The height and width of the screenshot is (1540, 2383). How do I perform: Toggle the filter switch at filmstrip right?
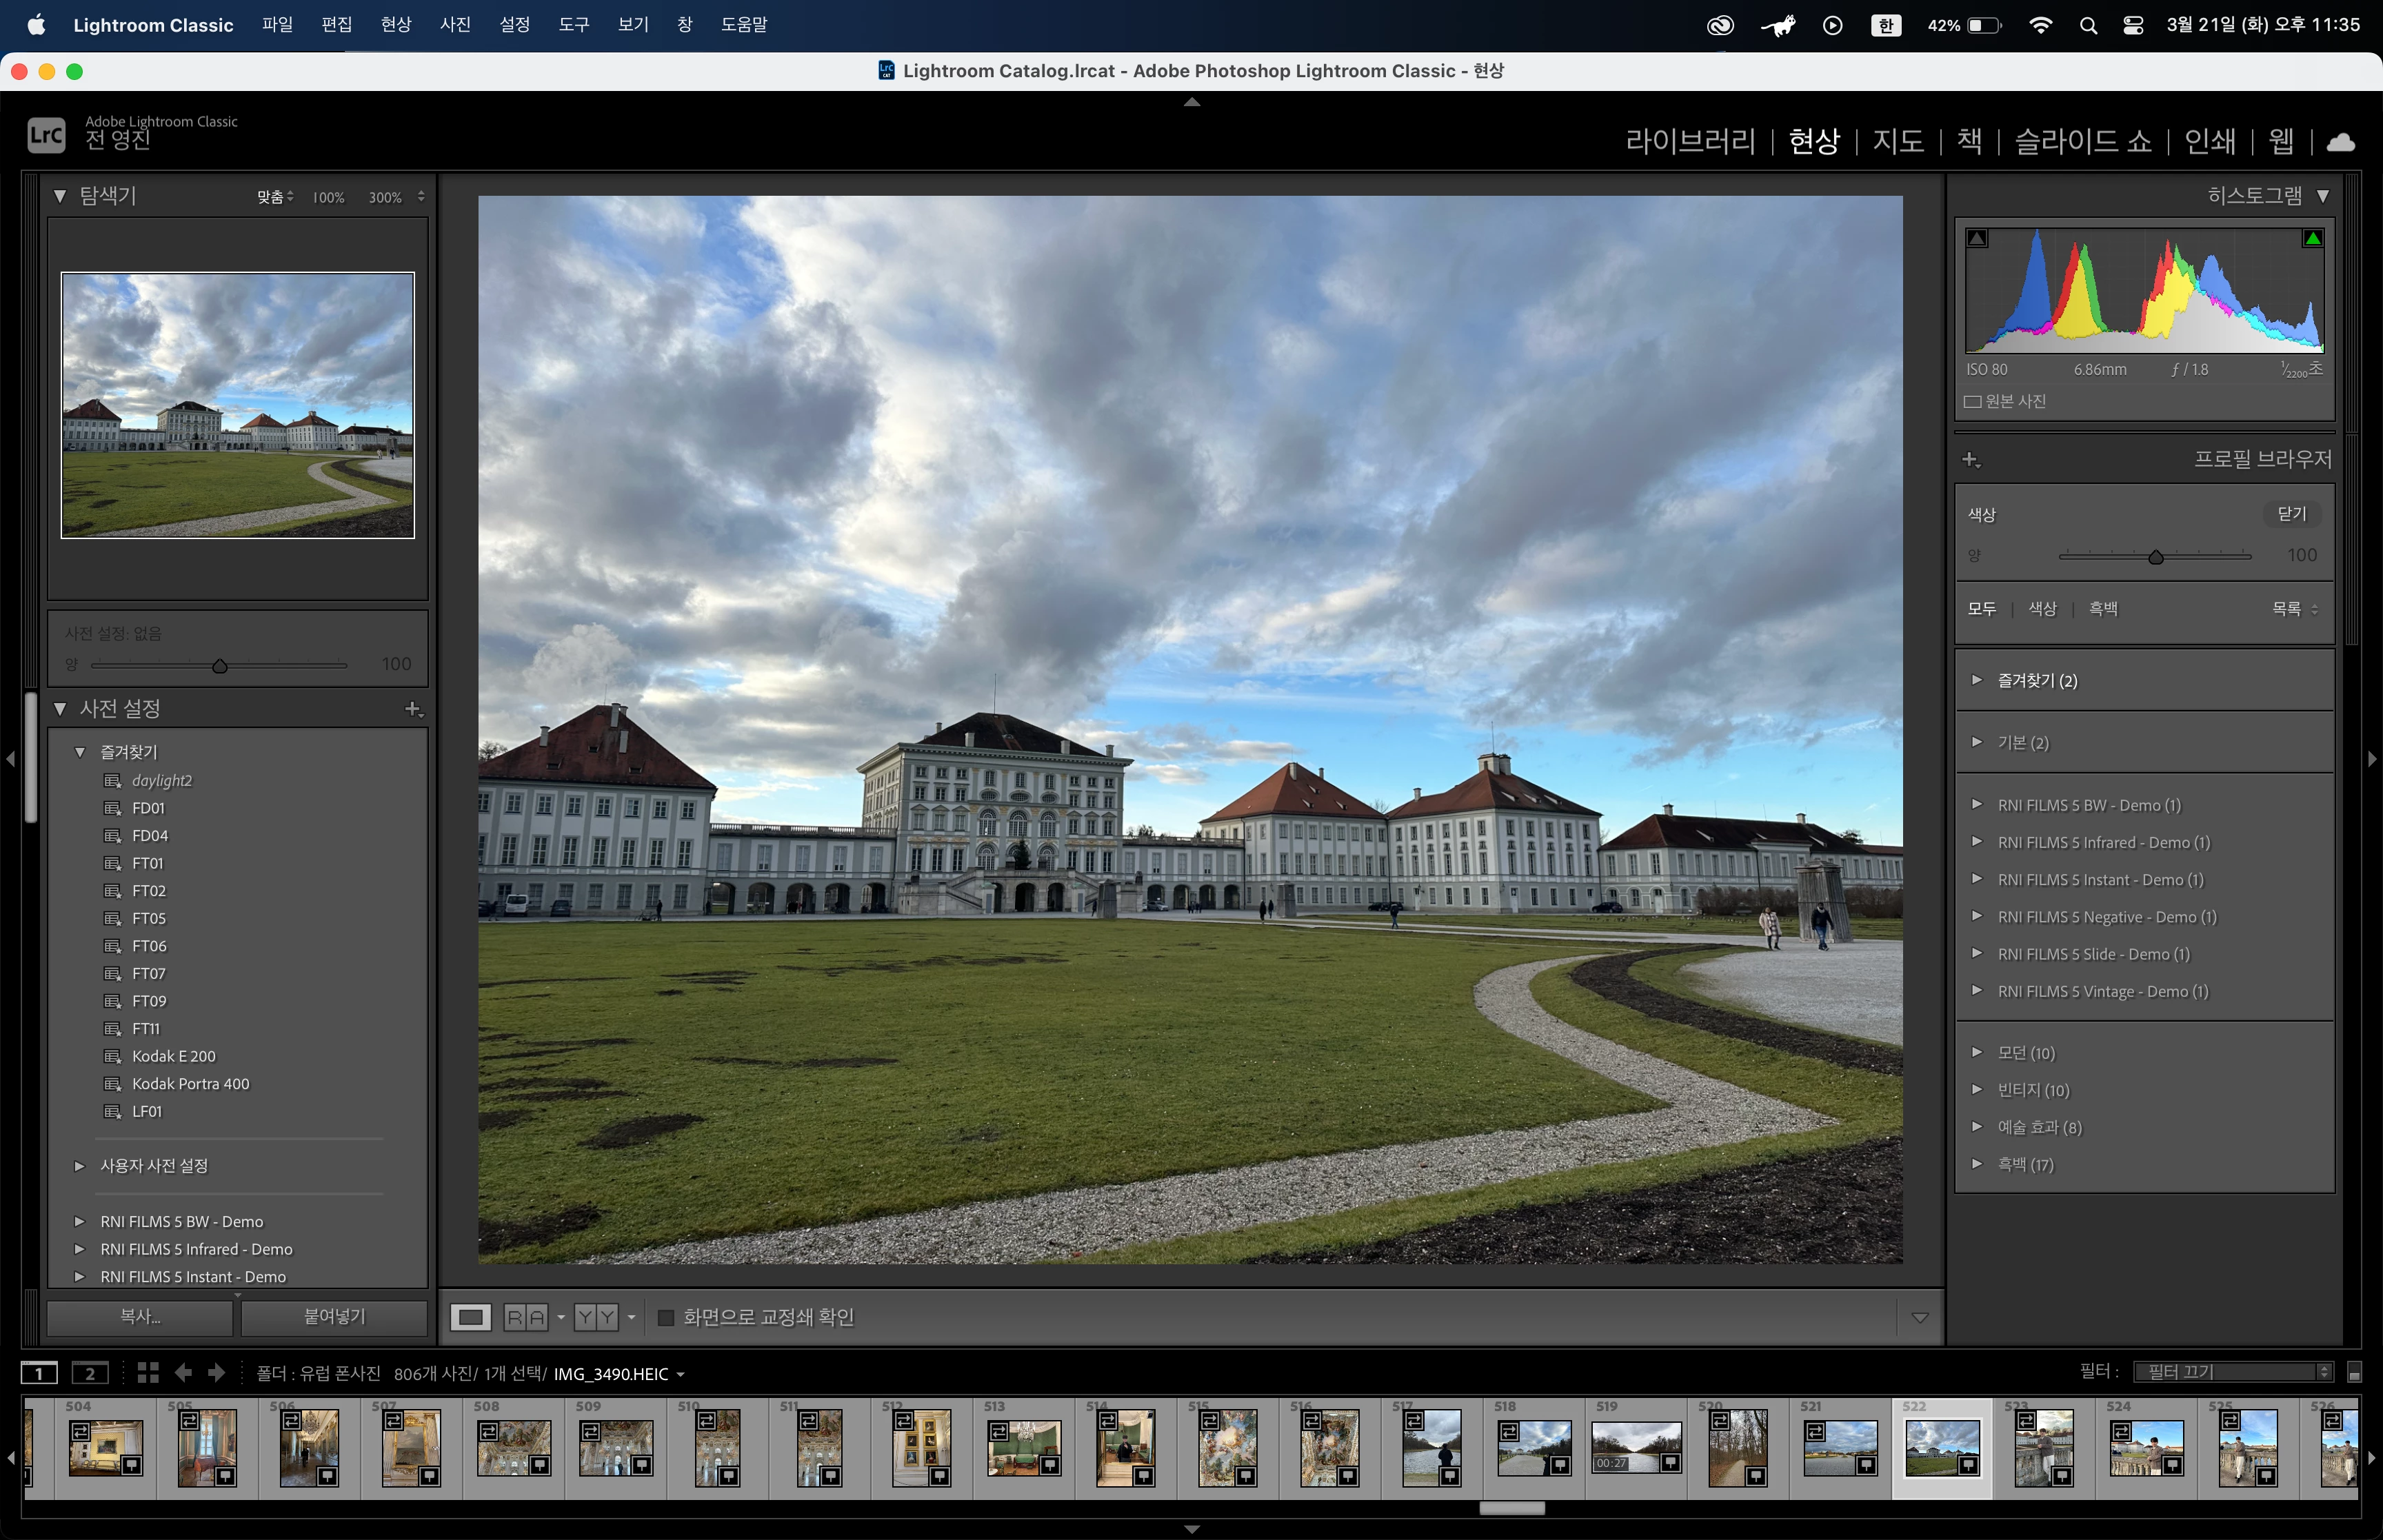(x=2354, y=1372)
